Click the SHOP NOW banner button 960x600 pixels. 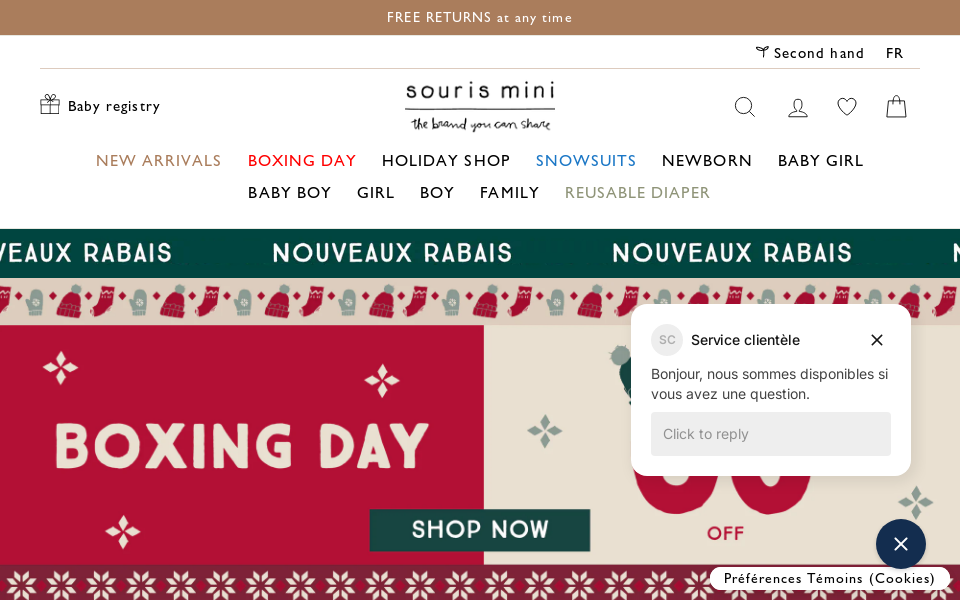tap(480, 530)
